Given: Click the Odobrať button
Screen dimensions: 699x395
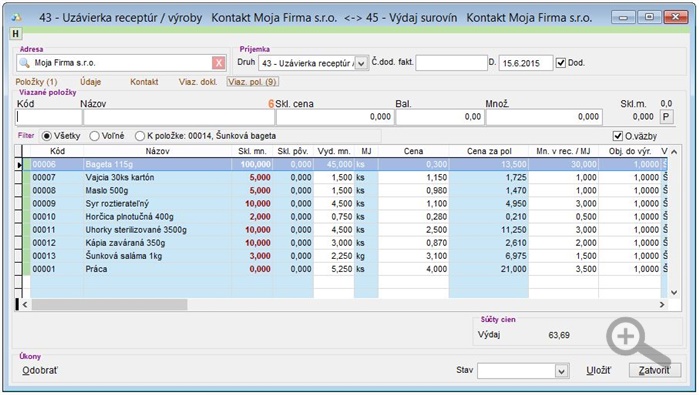Looking at the screenshot, I should 40,370.
